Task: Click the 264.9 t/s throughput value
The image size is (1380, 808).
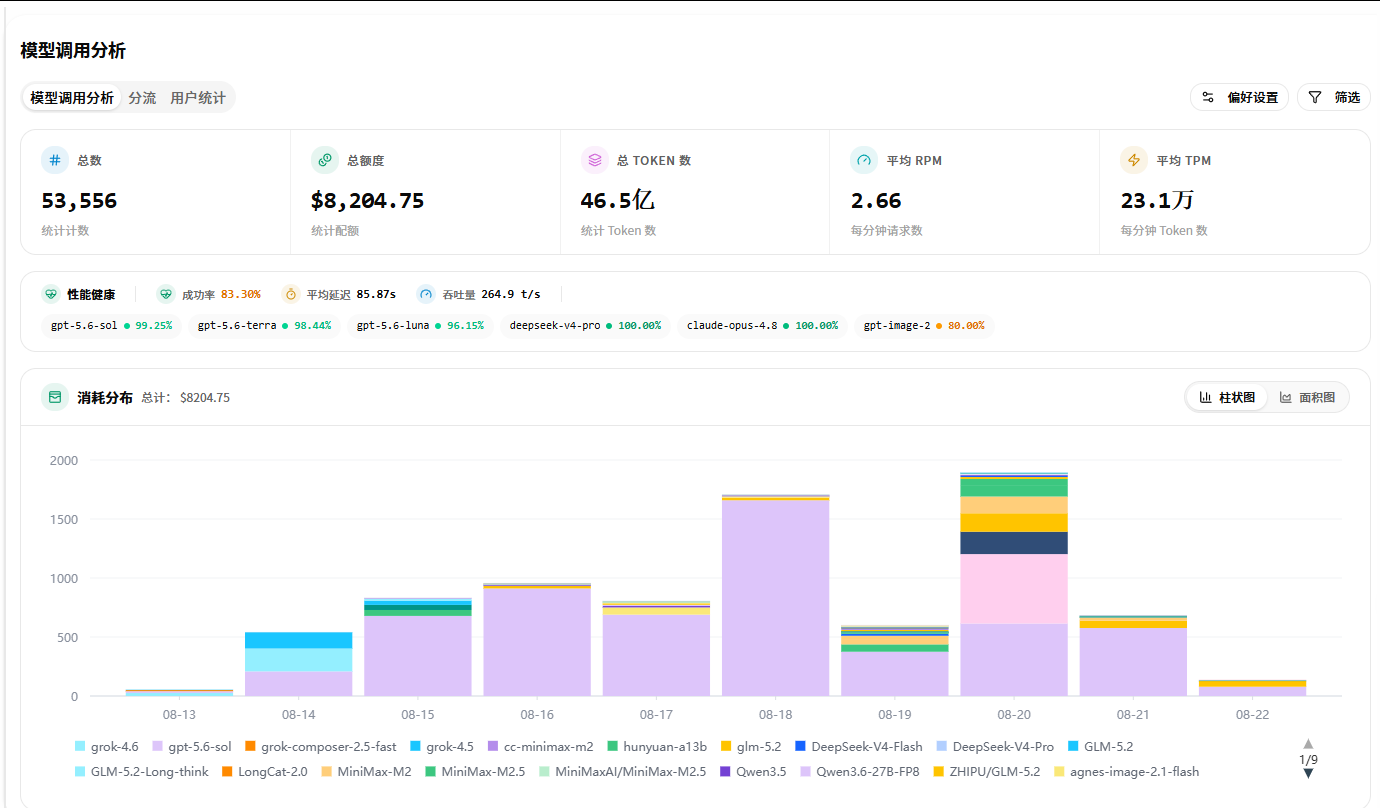Action: (511, 294)
